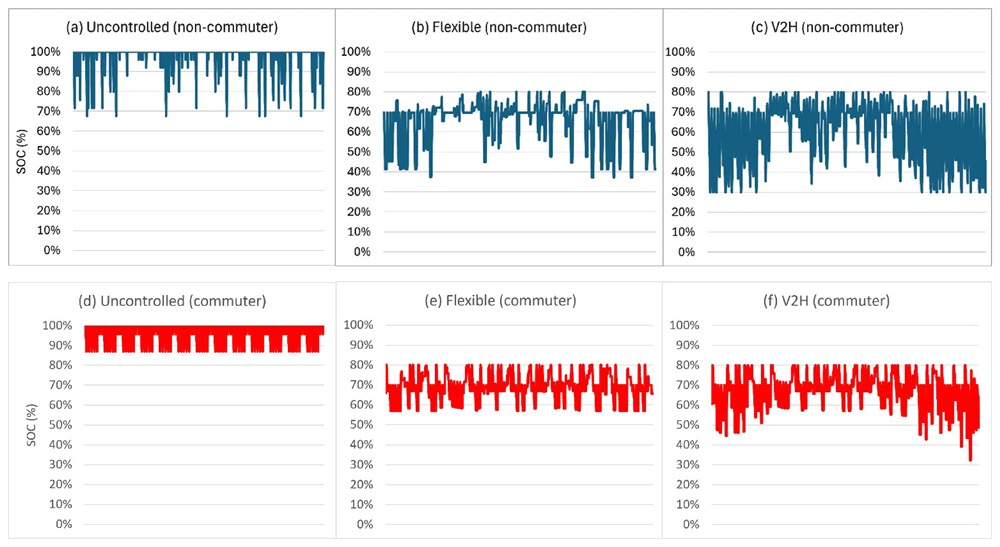
Task: Click the 80% tick label in V2H (non-commuter) chart
Action: (x=683, y=92)
